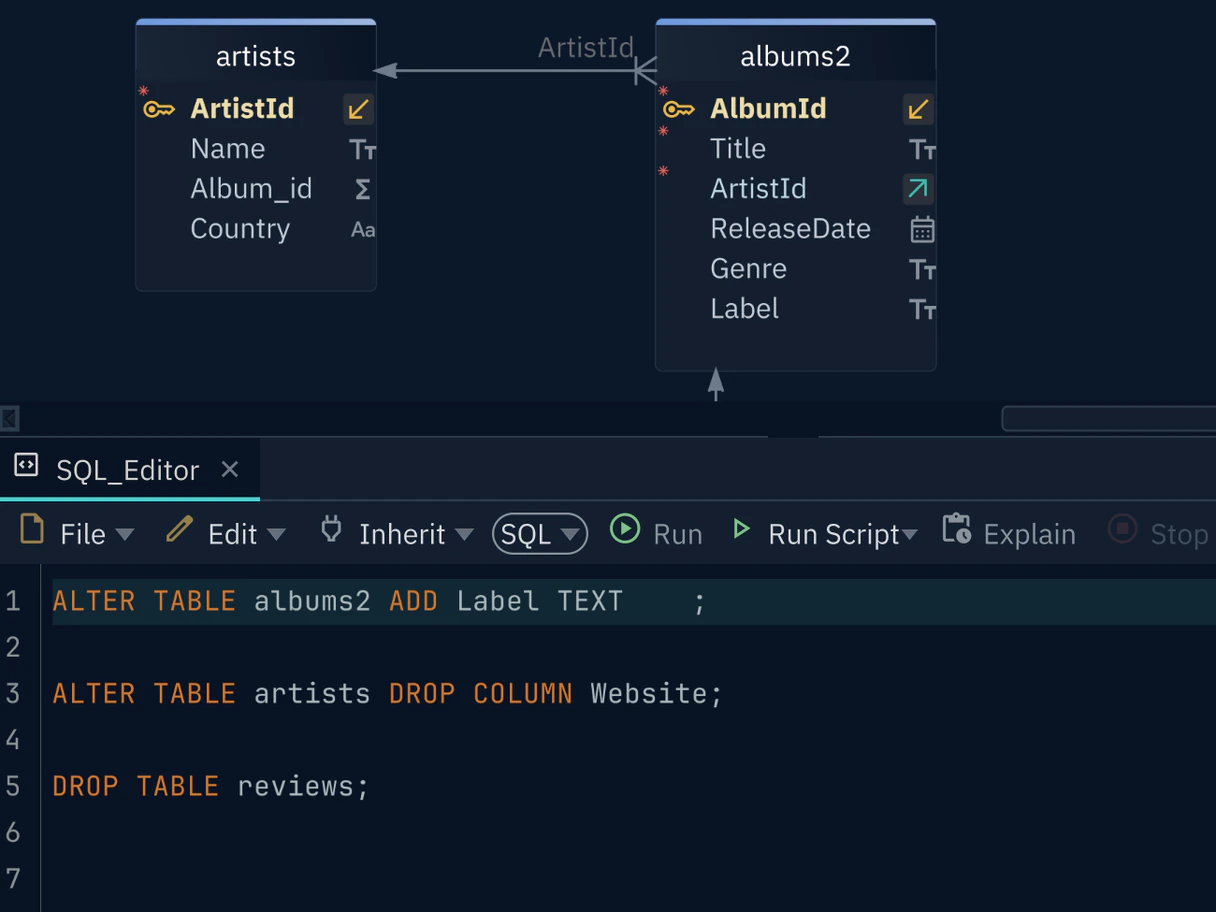Click the Aa type icon beside Country
Image resolution: width=1216 pixels, height=912 pixels.
pos(363,230)
